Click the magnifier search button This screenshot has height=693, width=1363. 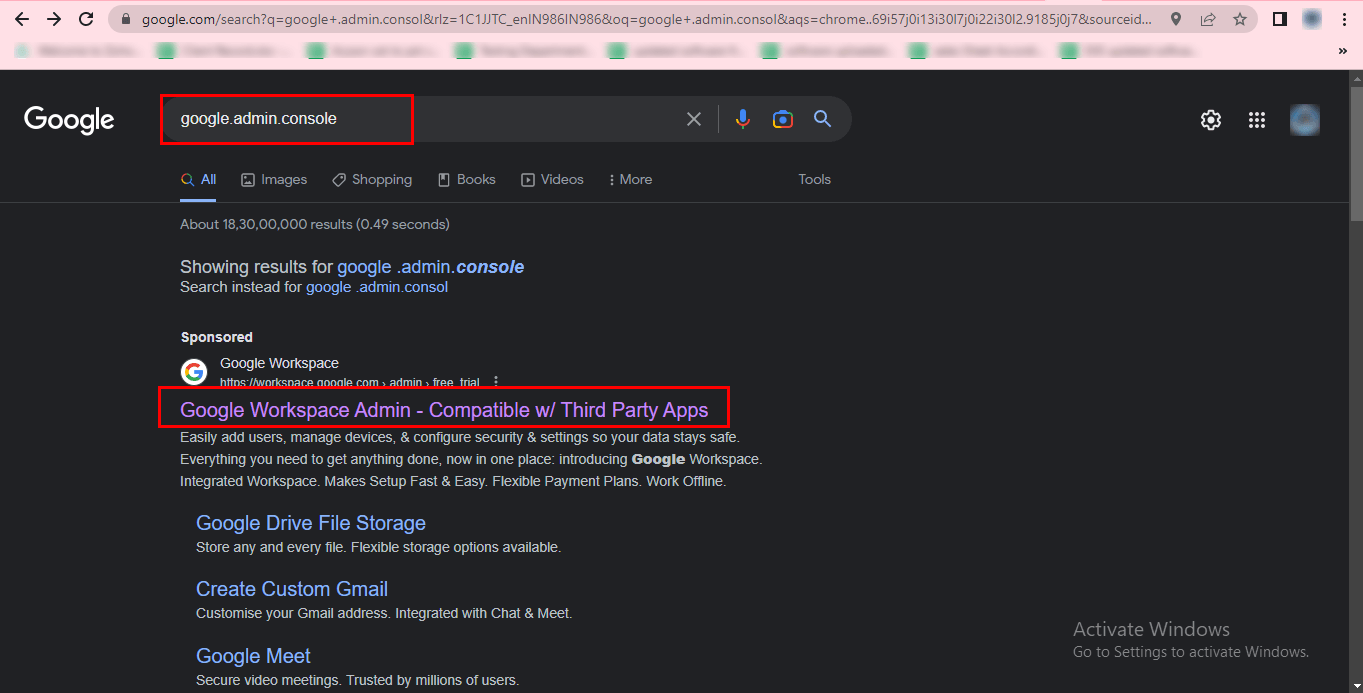coord(823,119)
